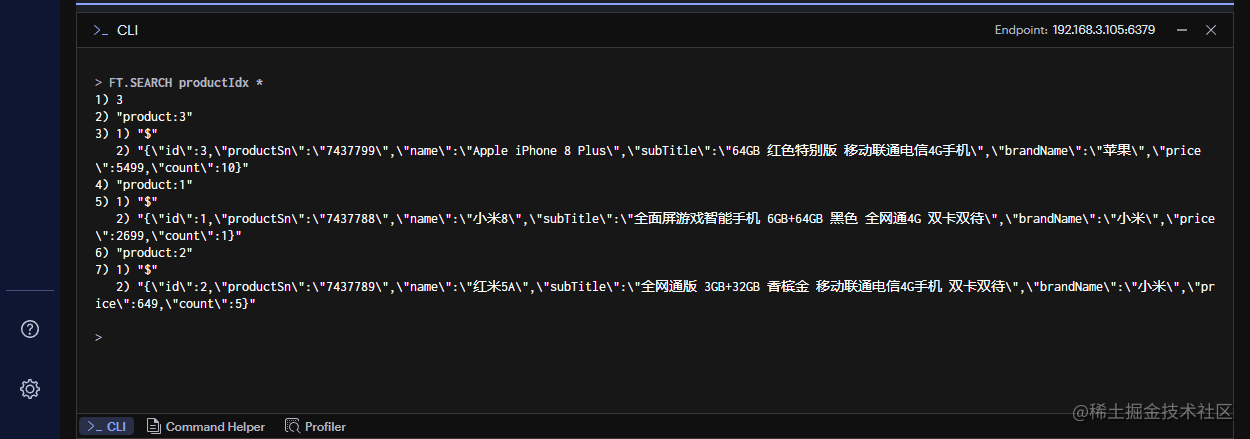Screen dimensions: 1250x439
Task: Click the CLI prompt icon in panel header
Action: [100, 30]
